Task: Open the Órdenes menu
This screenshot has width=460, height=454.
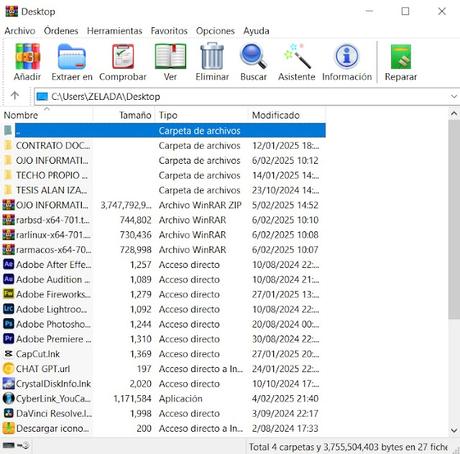Action: coord(61,31)
